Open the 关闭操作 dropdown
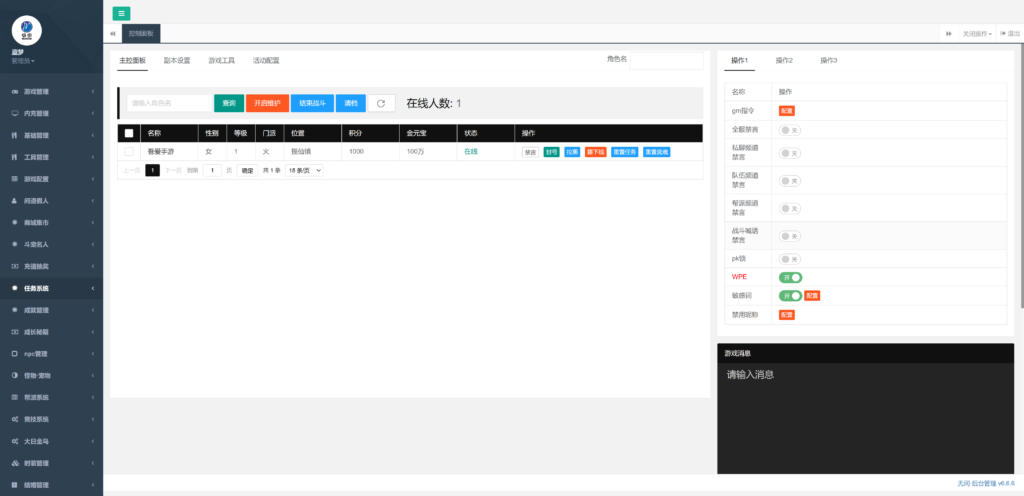Image resolution: width=1024 pixels, height=496 pixels. pyautogui.click(x=976, y=33)
